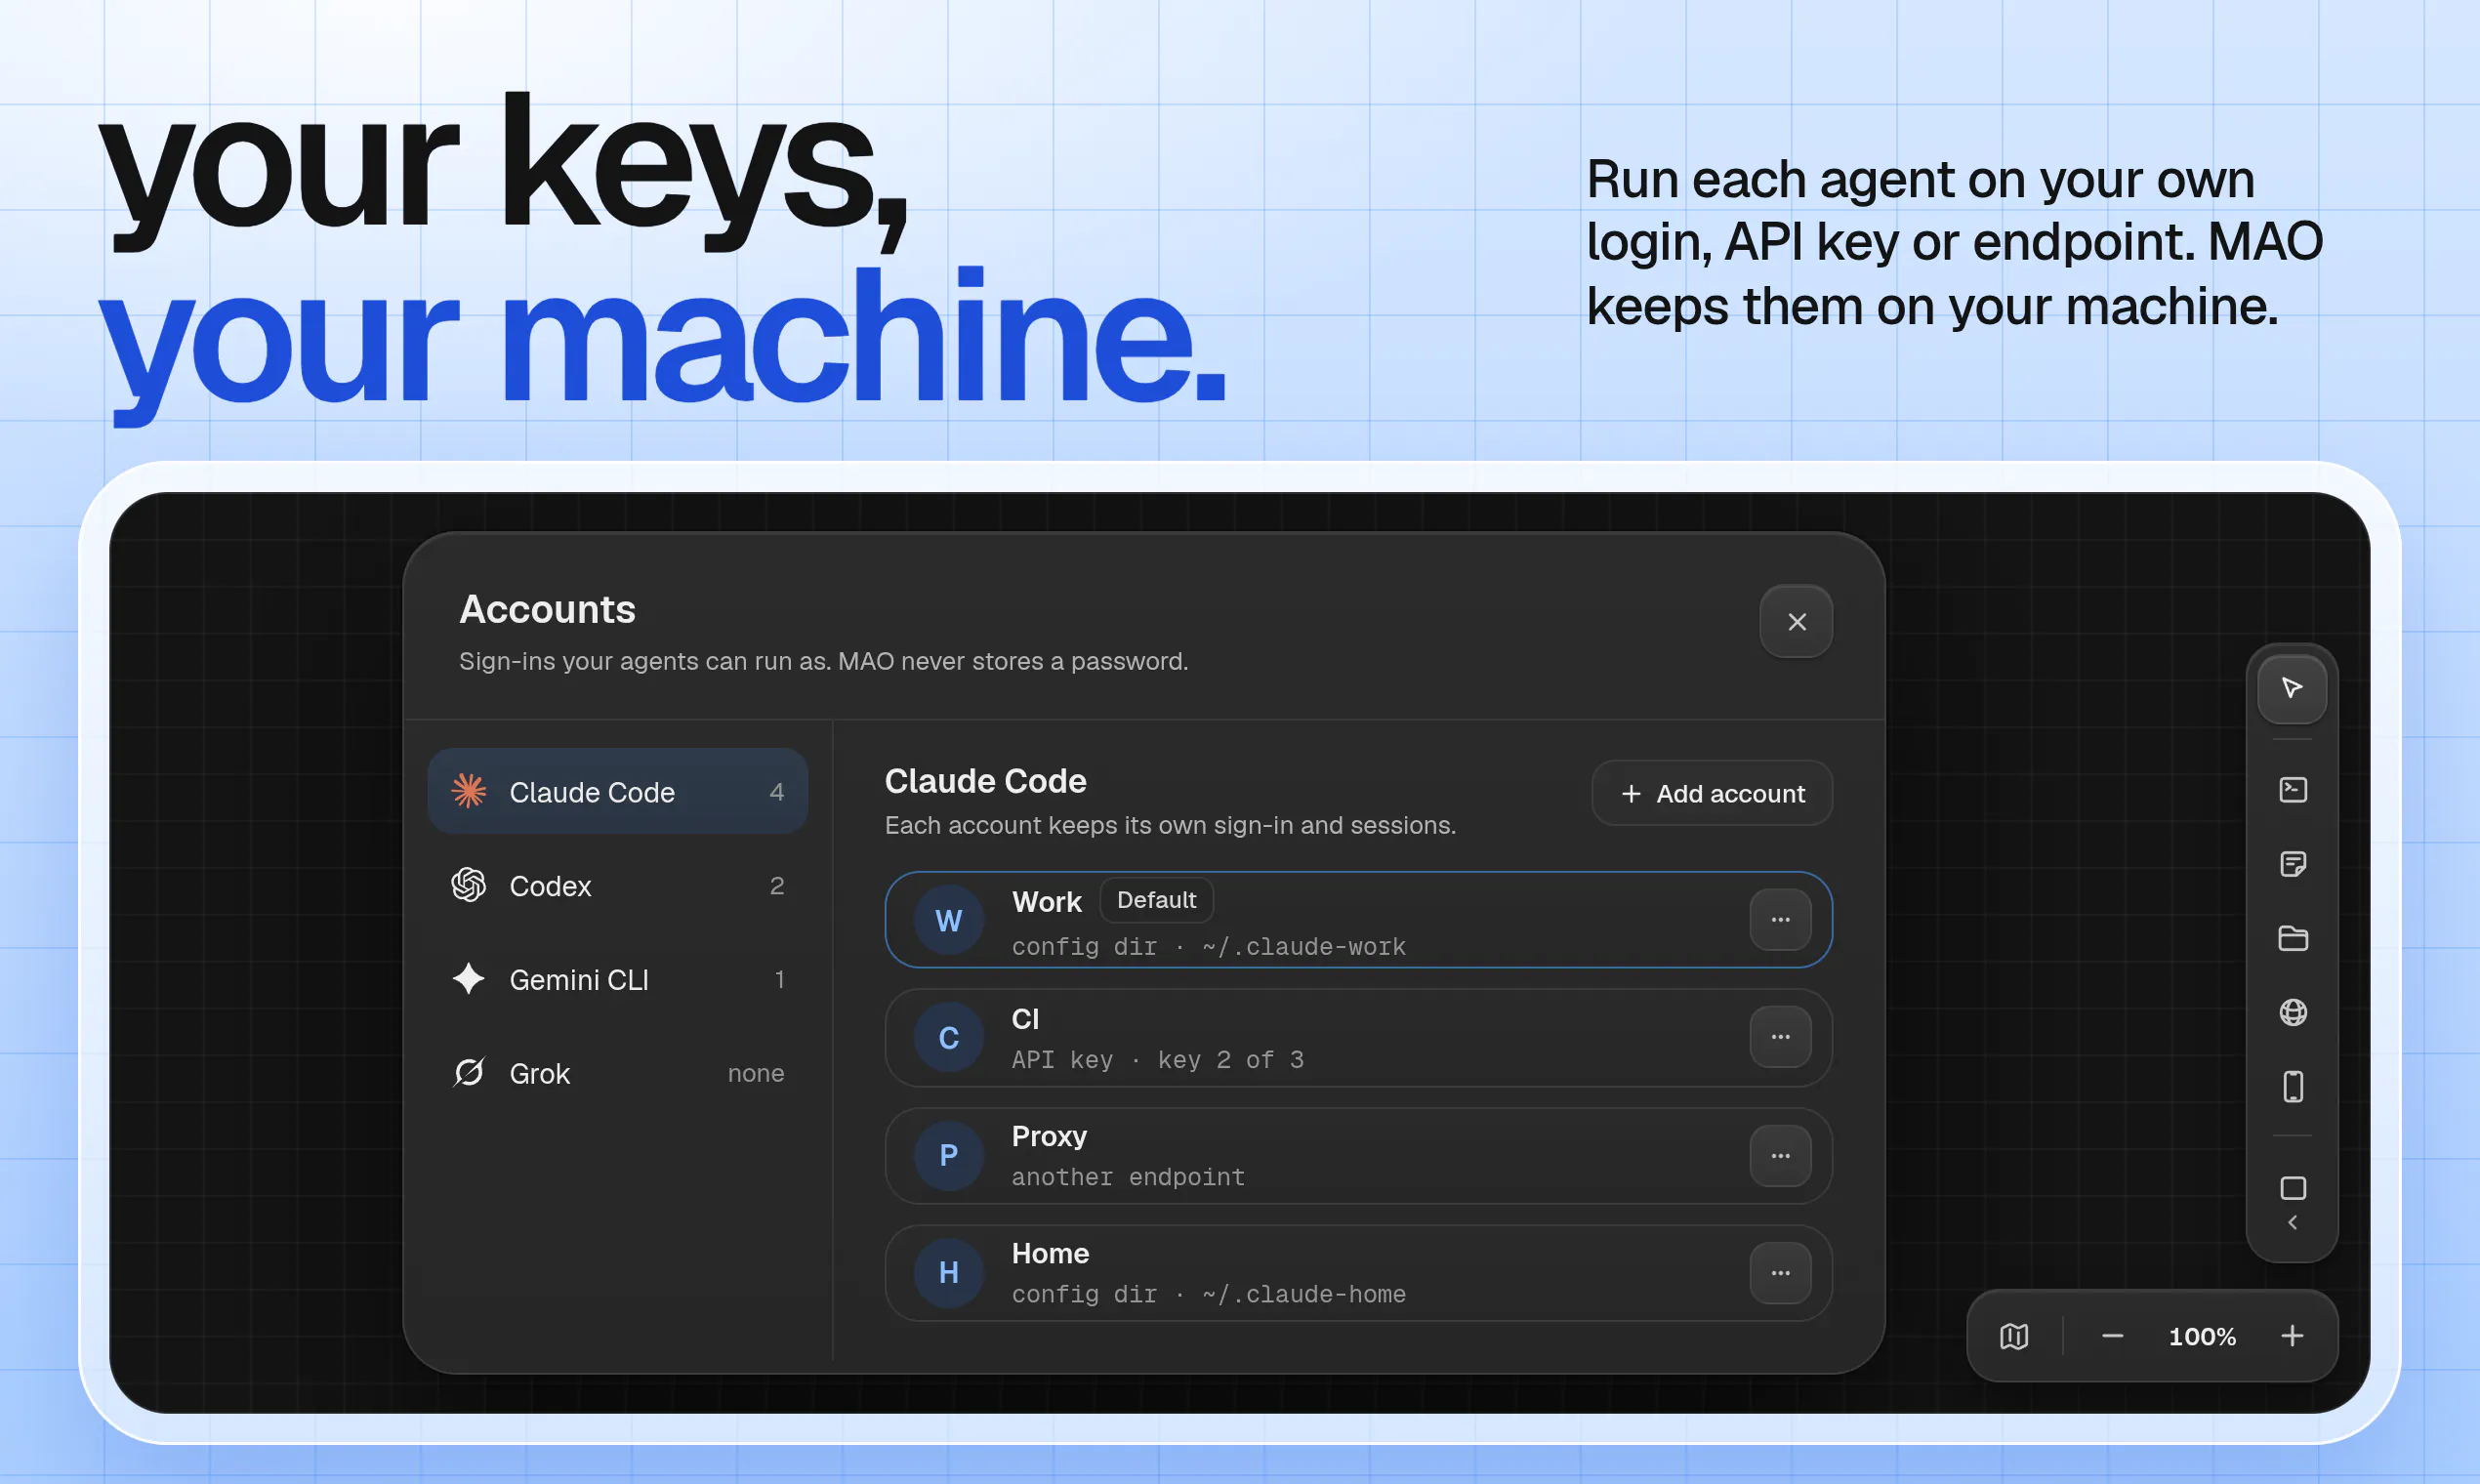Open the folder tool in right toolbar
Screen dimensions: 2480x1484
(x=2293, y=938)
